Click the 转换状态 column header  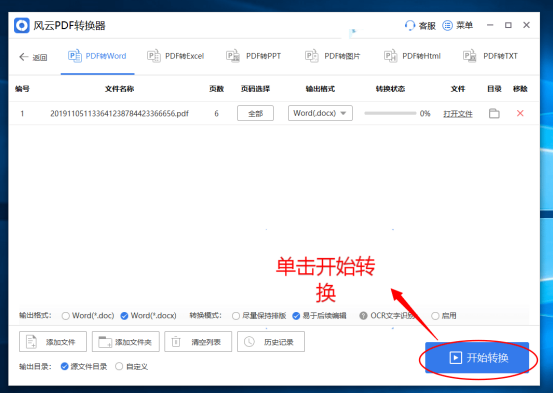(x=390, y=89)
